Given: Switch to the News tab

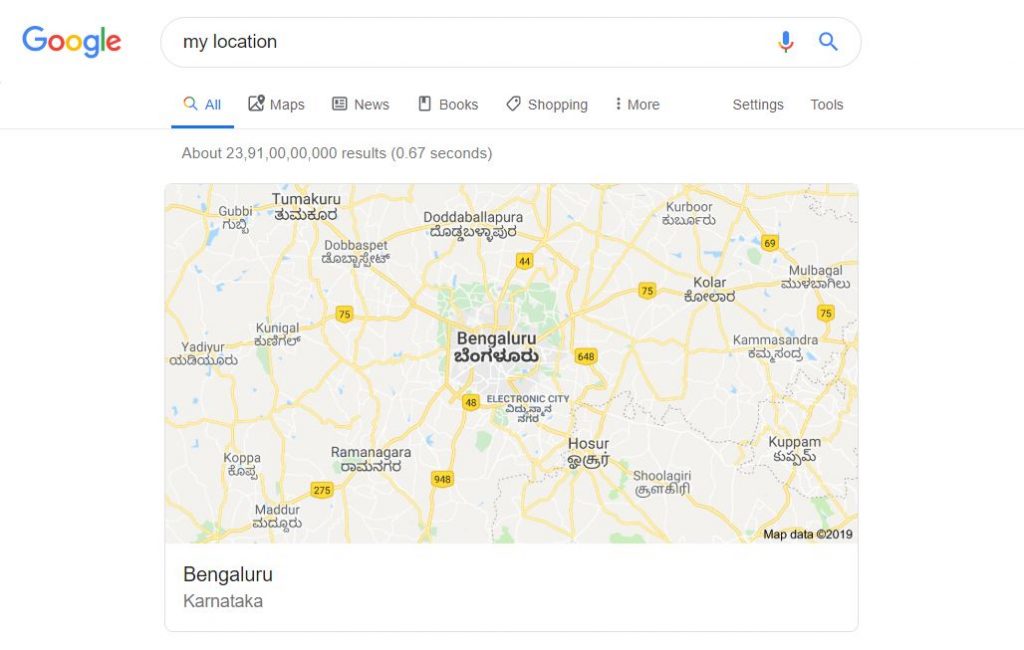Looking at the screenshot, I should pyautogui.click(x=360, y=105).
